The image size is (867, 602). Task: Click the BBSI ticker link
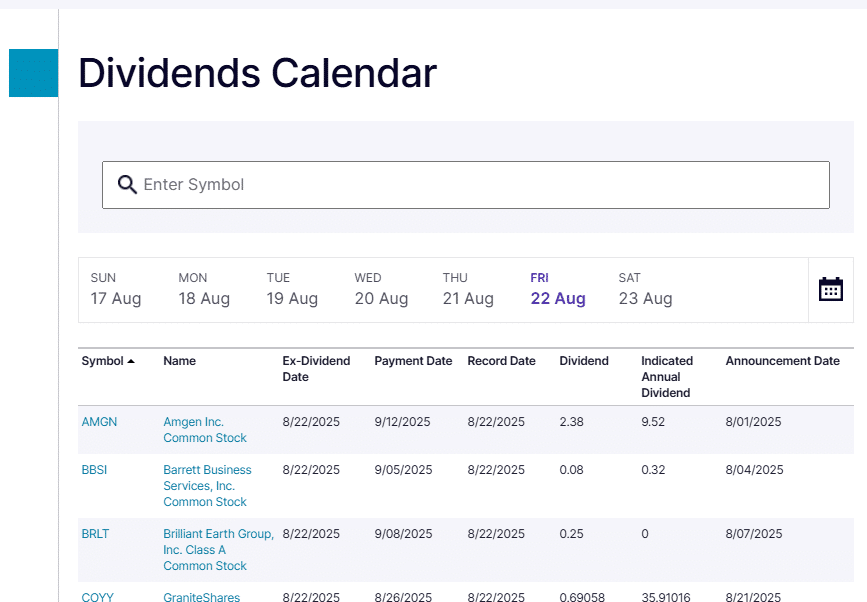[96, 470]
